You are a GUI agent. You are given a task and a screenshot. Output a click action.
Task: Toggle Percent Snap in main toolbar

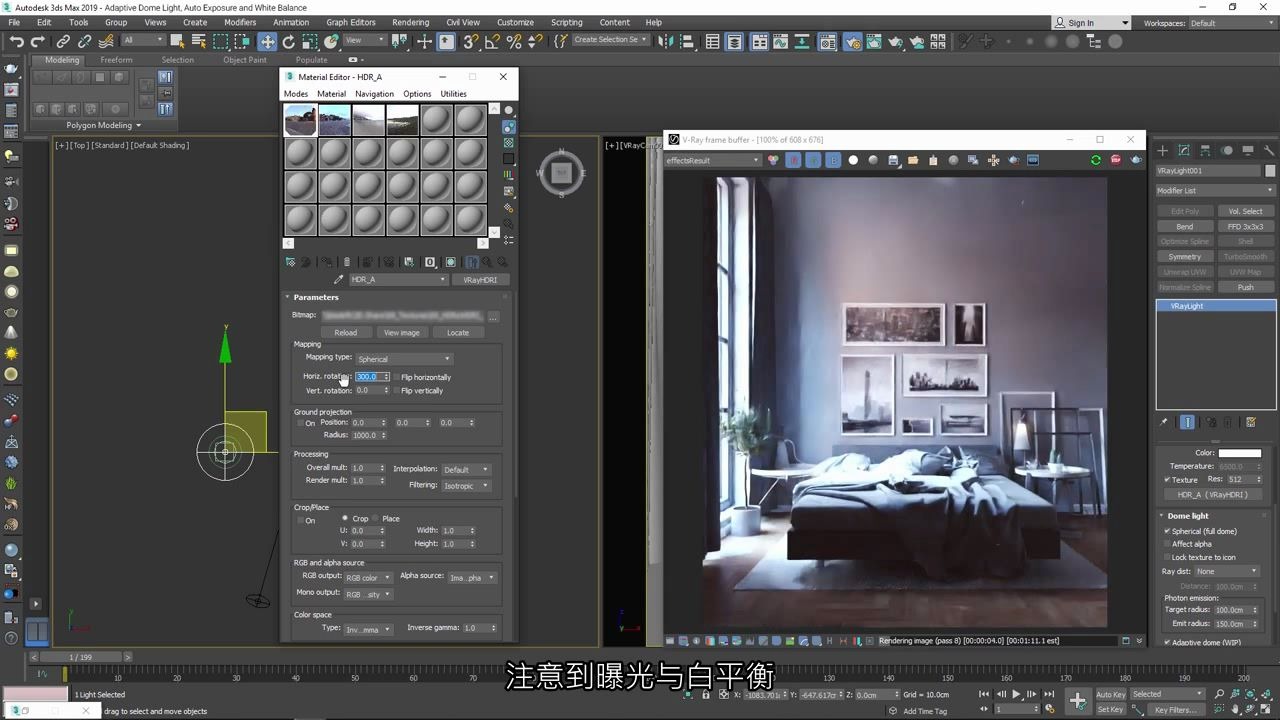pos(514,41)
